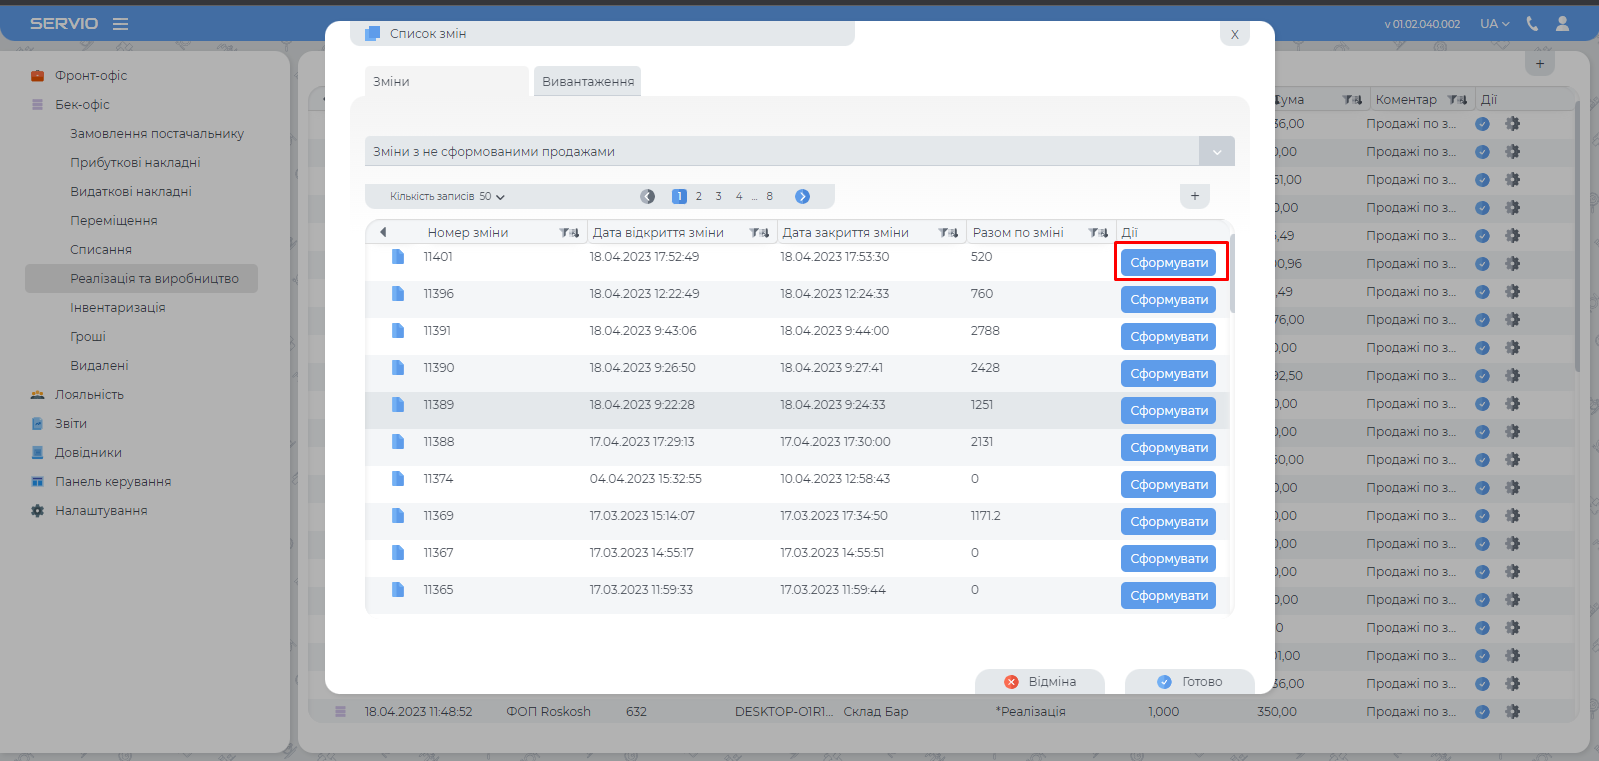Open the UA language selector
1599x761 pixels.
(x=1494, y=24)
